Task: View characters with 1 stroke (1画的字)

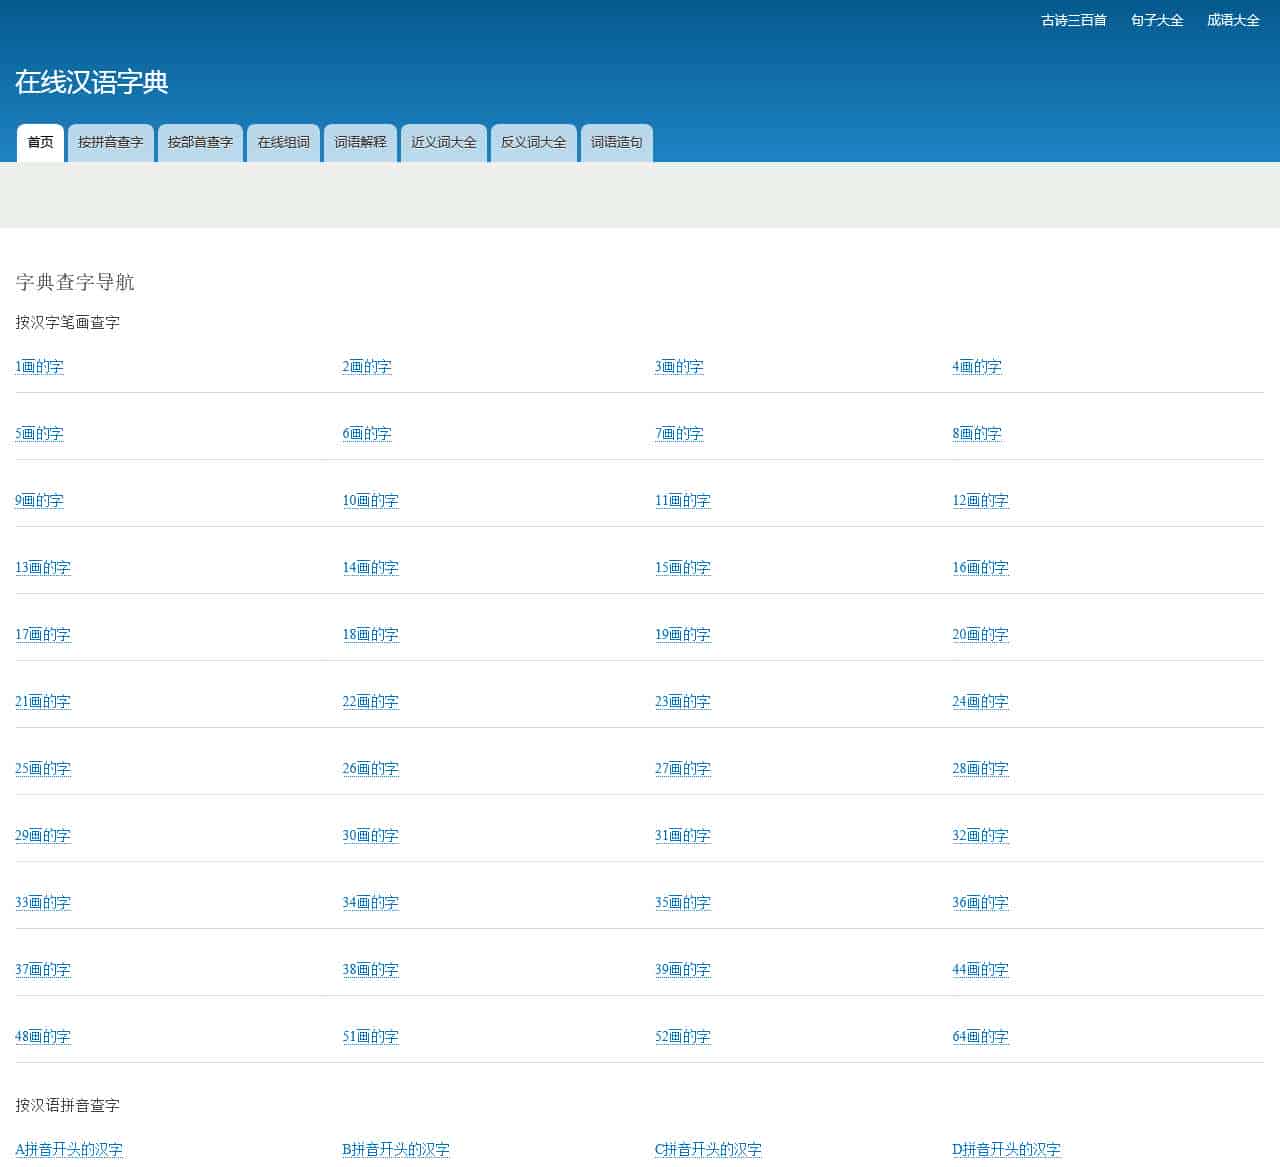Action: (x=38, y=367)
